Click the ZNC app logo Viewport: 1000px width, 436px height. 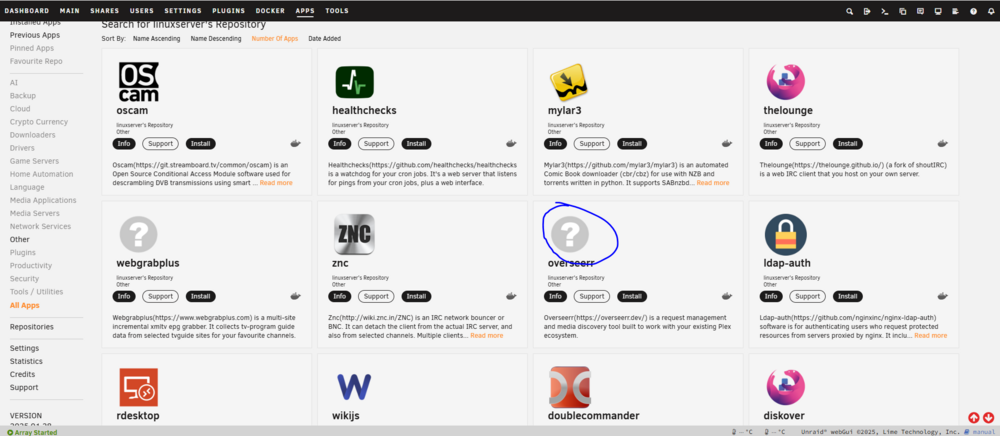[355, 234]
